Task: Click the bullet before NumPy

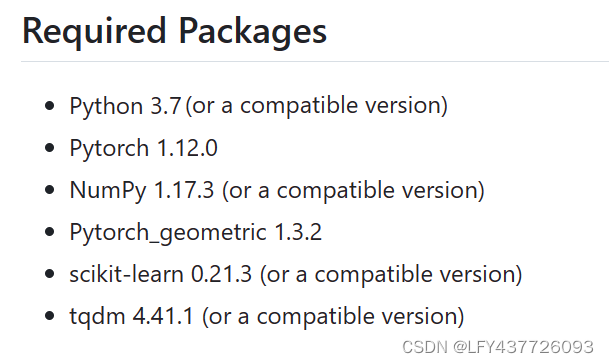Action: coord(49,190)
